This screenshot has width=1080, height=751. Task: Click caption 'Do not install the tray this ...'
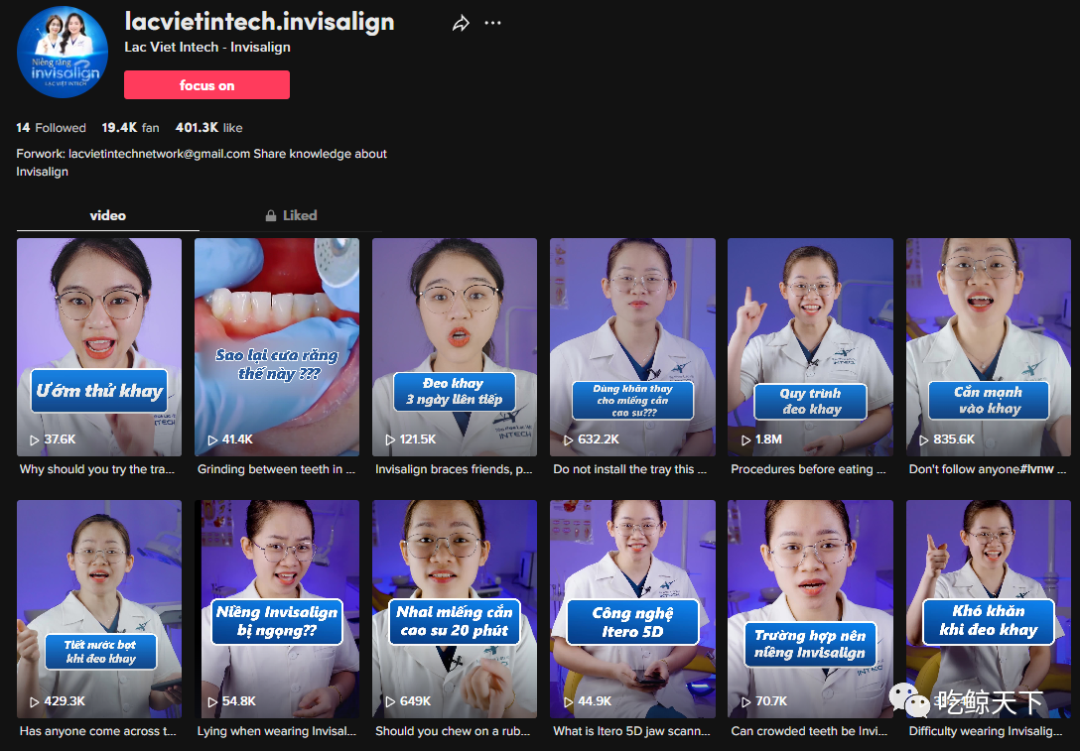tap(630, 469)
